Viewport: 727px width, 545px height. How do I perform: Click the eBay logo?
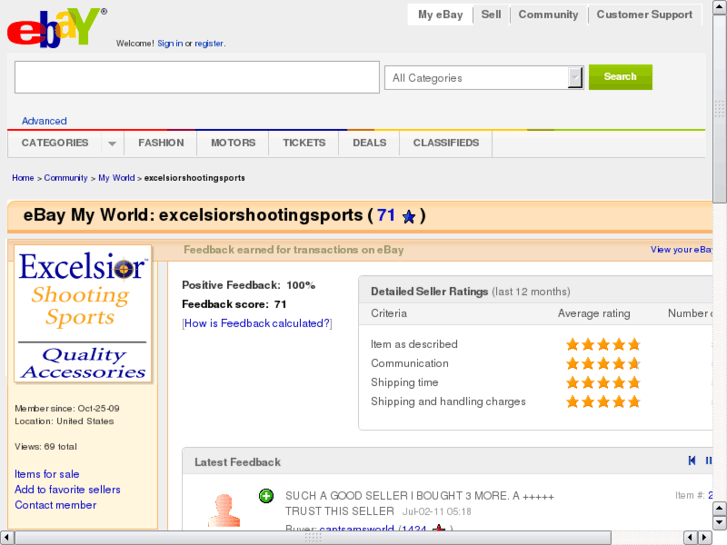coord(57,28)
